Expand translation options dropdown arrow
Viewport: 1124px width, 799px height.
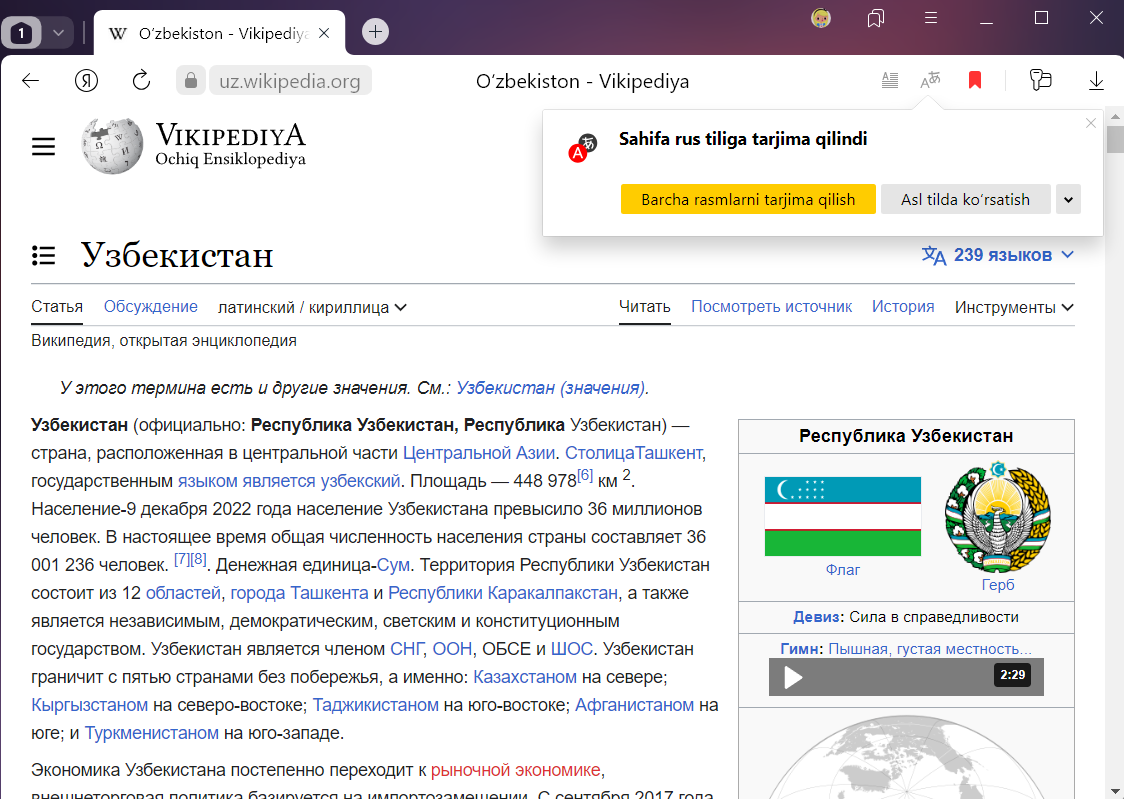click(x=1068, y=199)
